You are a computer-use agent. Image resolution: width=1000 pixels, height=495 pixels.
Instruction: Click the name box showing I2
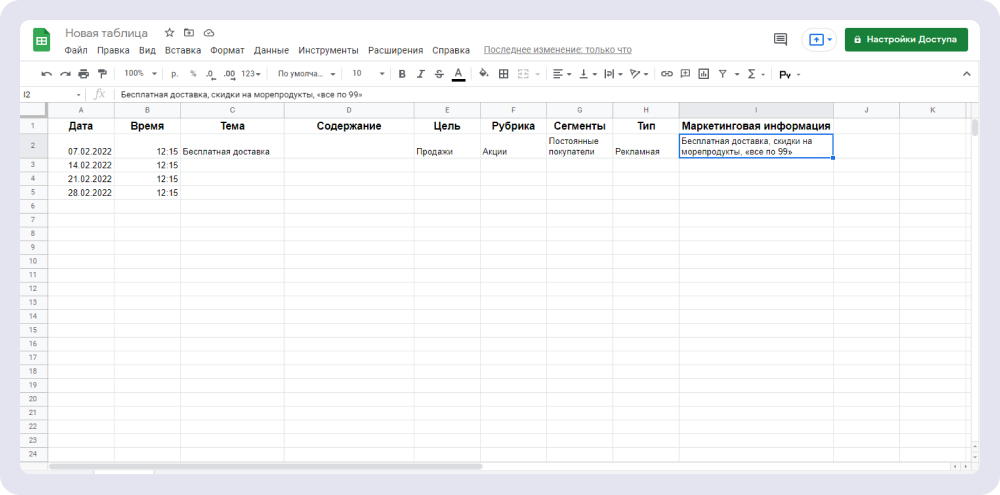pos(52,94)
